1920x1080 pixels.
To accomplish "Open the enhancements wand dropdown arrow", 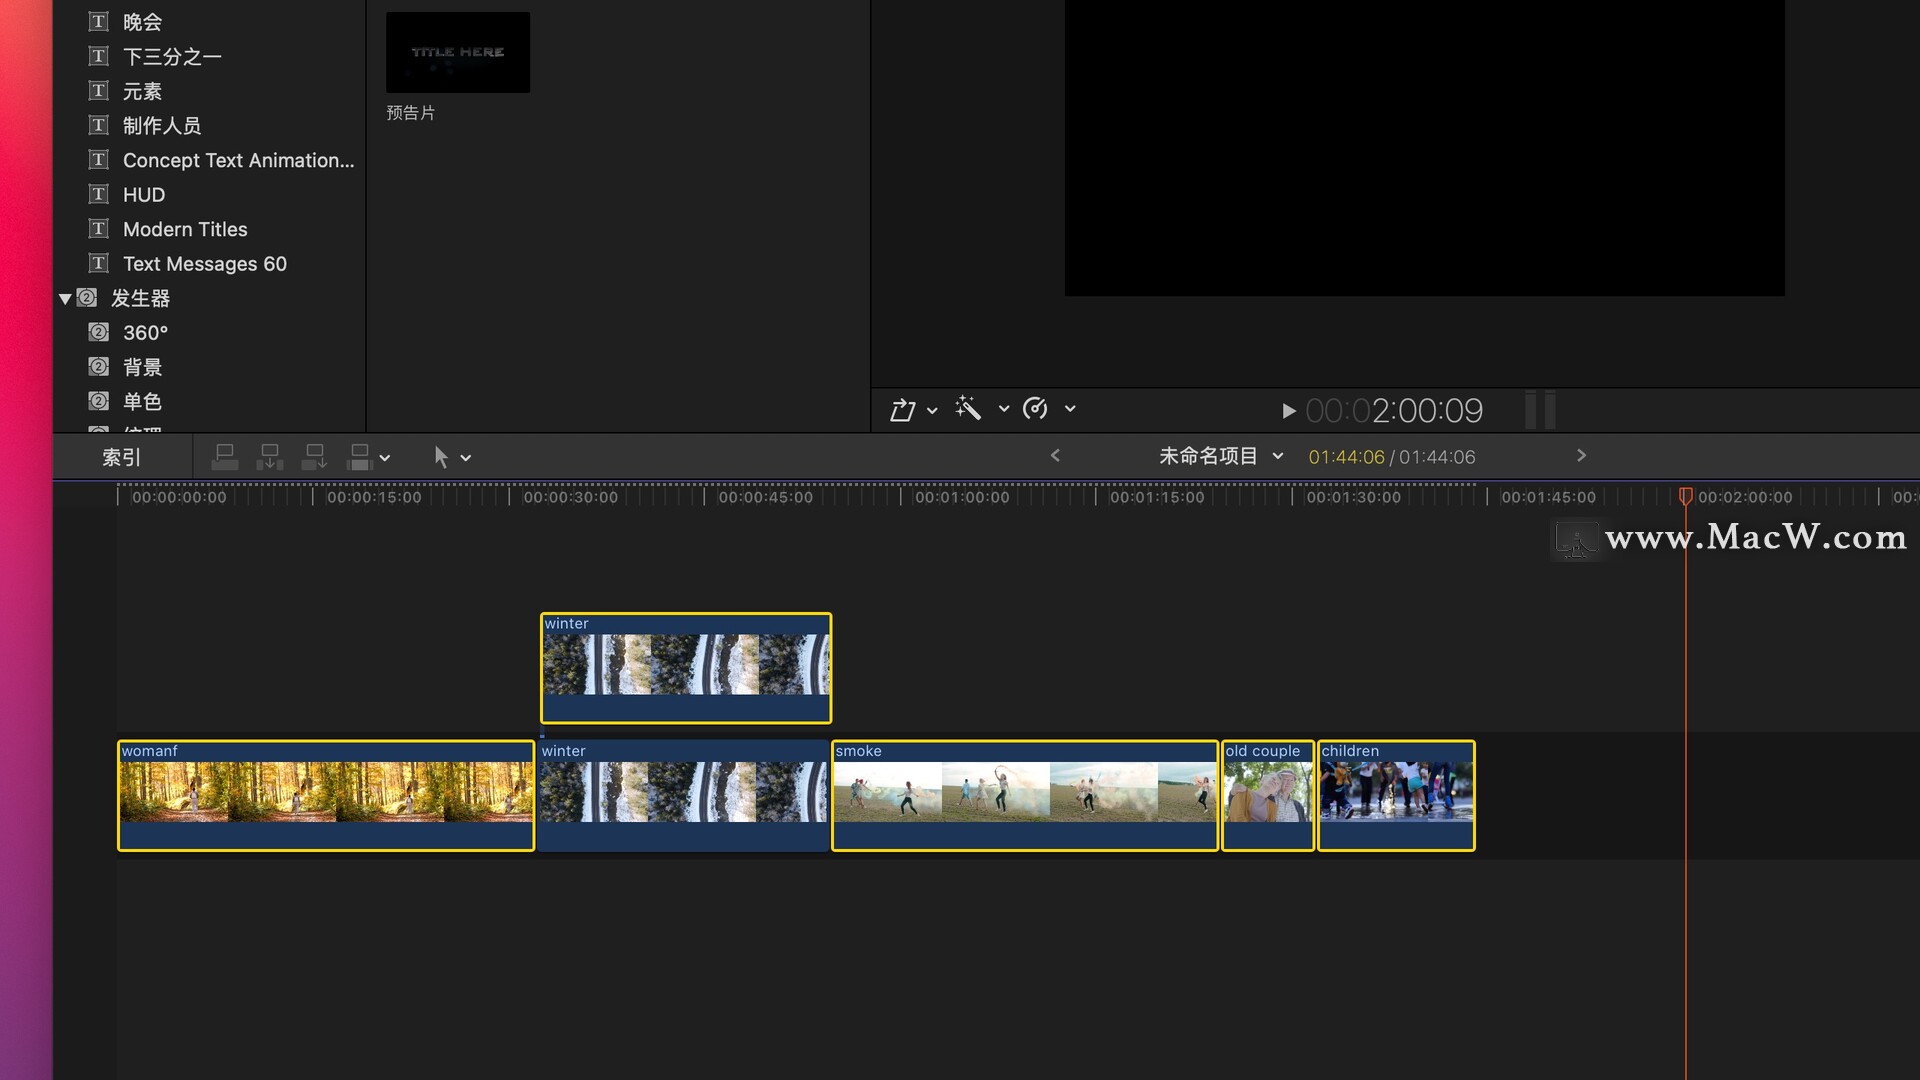I will click(x=1004, y=409).
